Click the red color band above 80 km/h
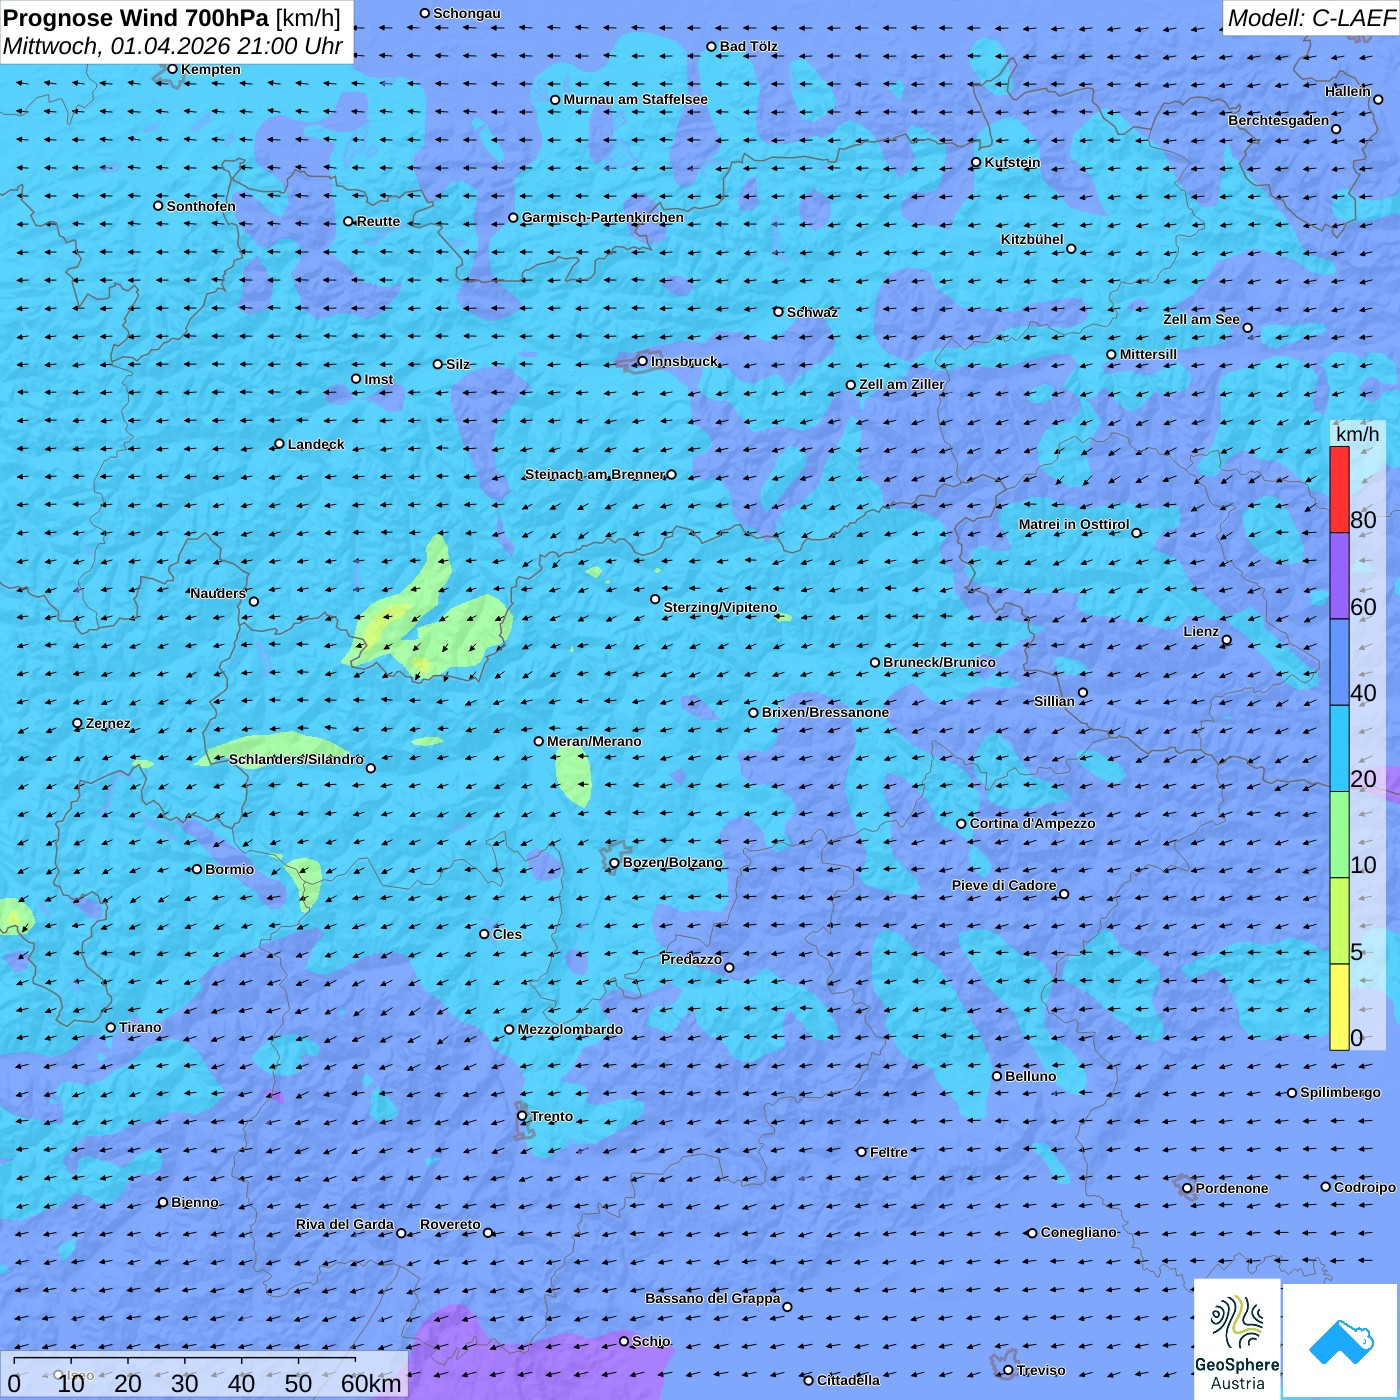Image resolution: width=1400 pixels, height=1400 pixels. [x=1339, y=489]
